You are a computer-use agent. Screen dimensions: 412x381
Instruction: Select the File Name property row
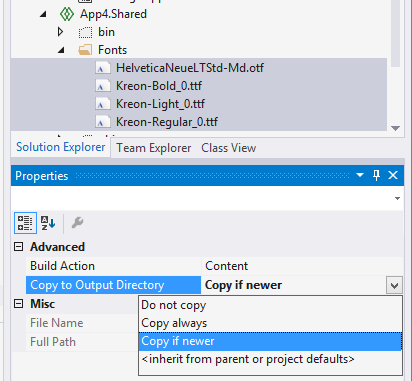[x=82, y=323]
